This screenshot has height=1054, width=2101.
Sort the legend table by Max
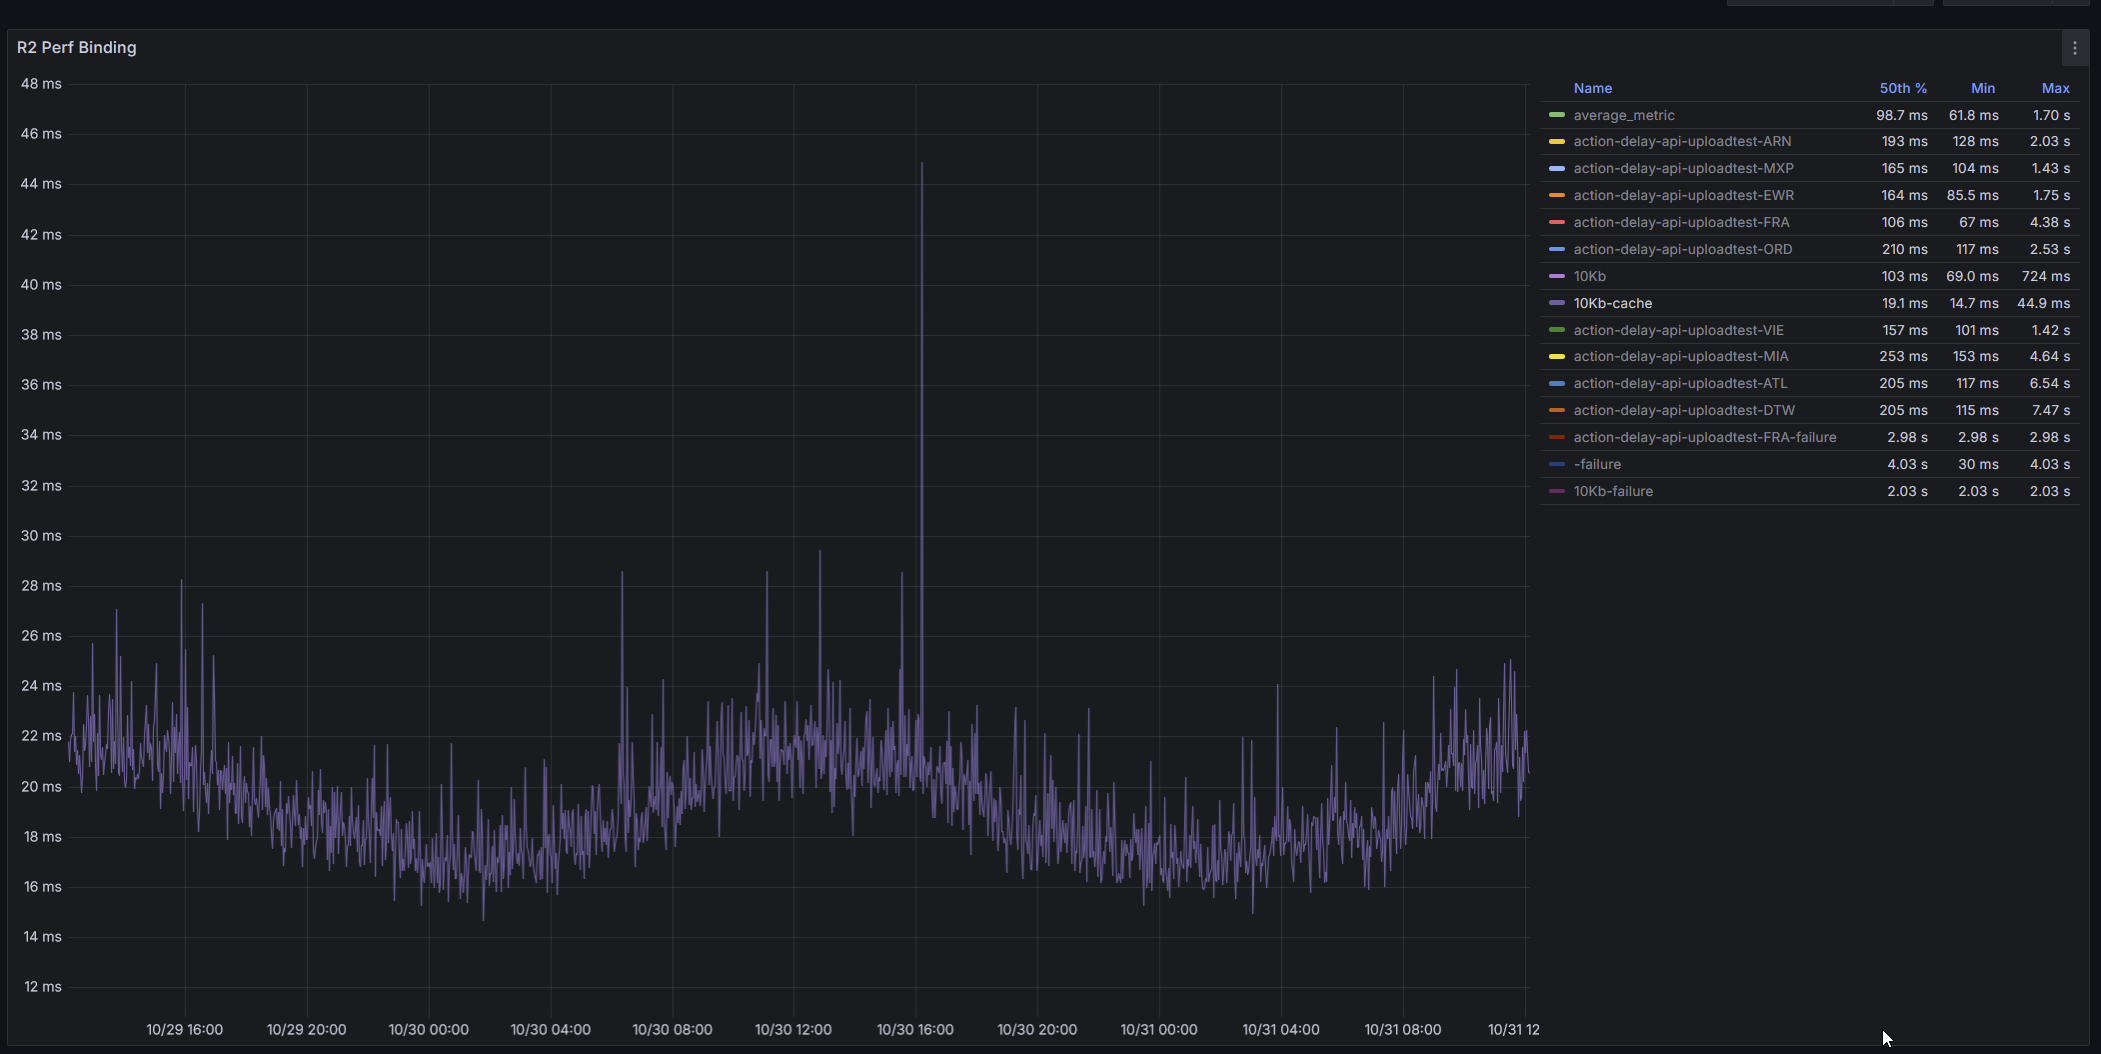click(2055, 88)
